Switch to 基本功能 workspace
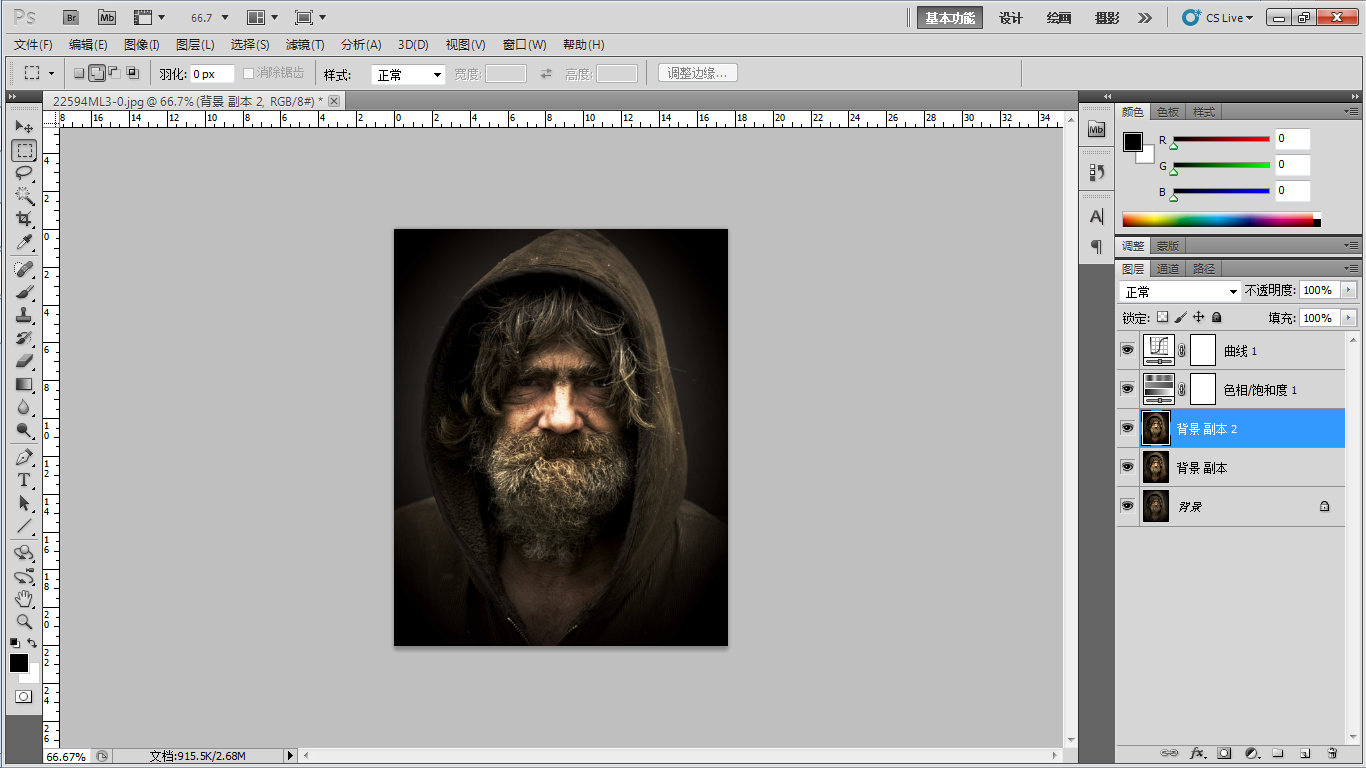 [x=950, y=18]
